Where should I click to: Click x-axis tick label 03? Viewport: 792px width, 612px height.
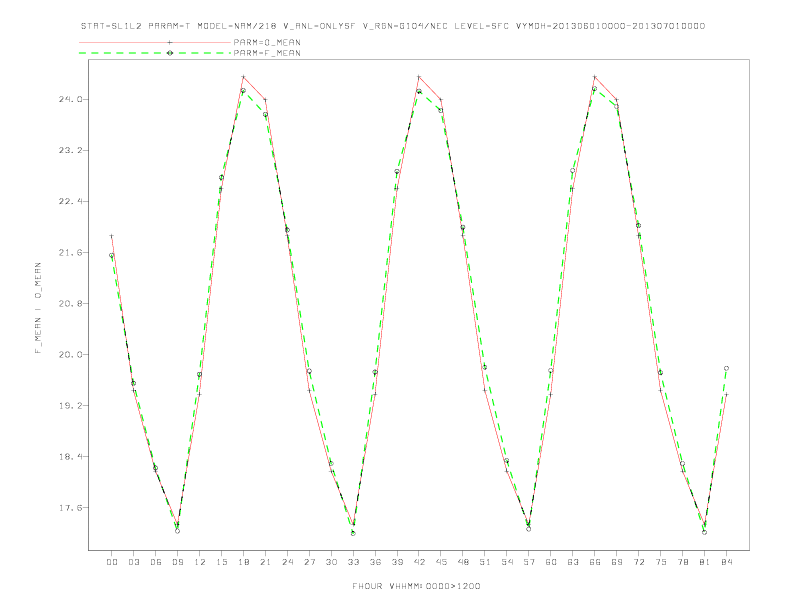click(x=134, y=562)
